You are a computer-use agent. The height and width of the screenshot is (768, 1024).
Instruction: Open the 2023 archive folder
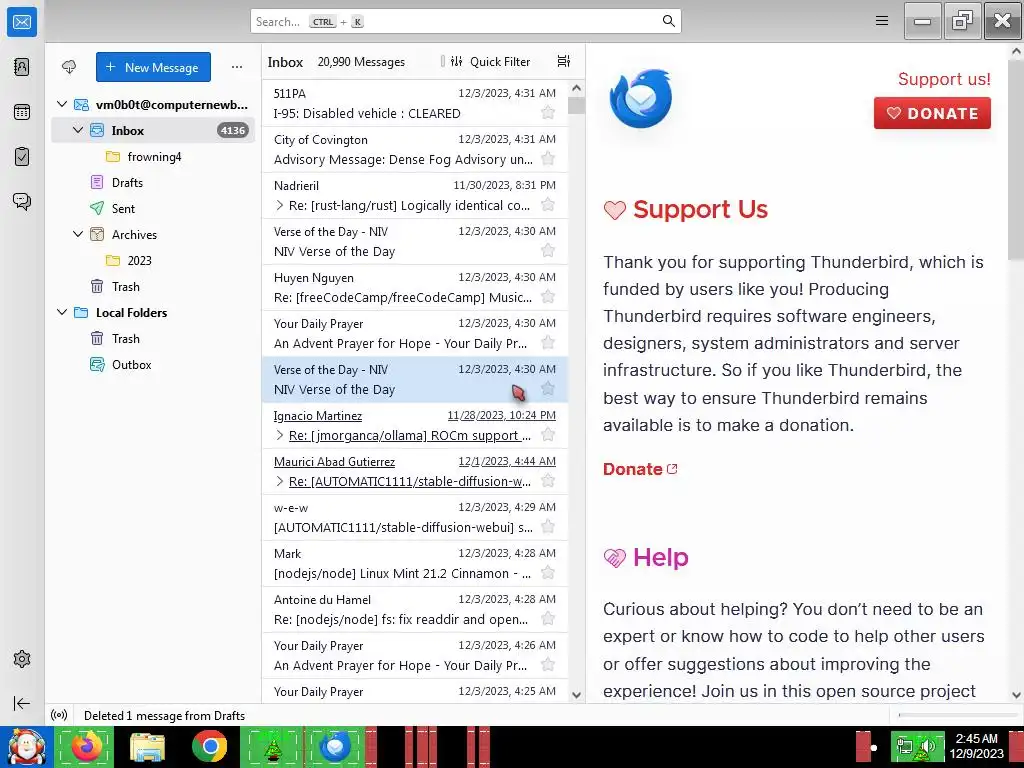click(x=153, y=260)
